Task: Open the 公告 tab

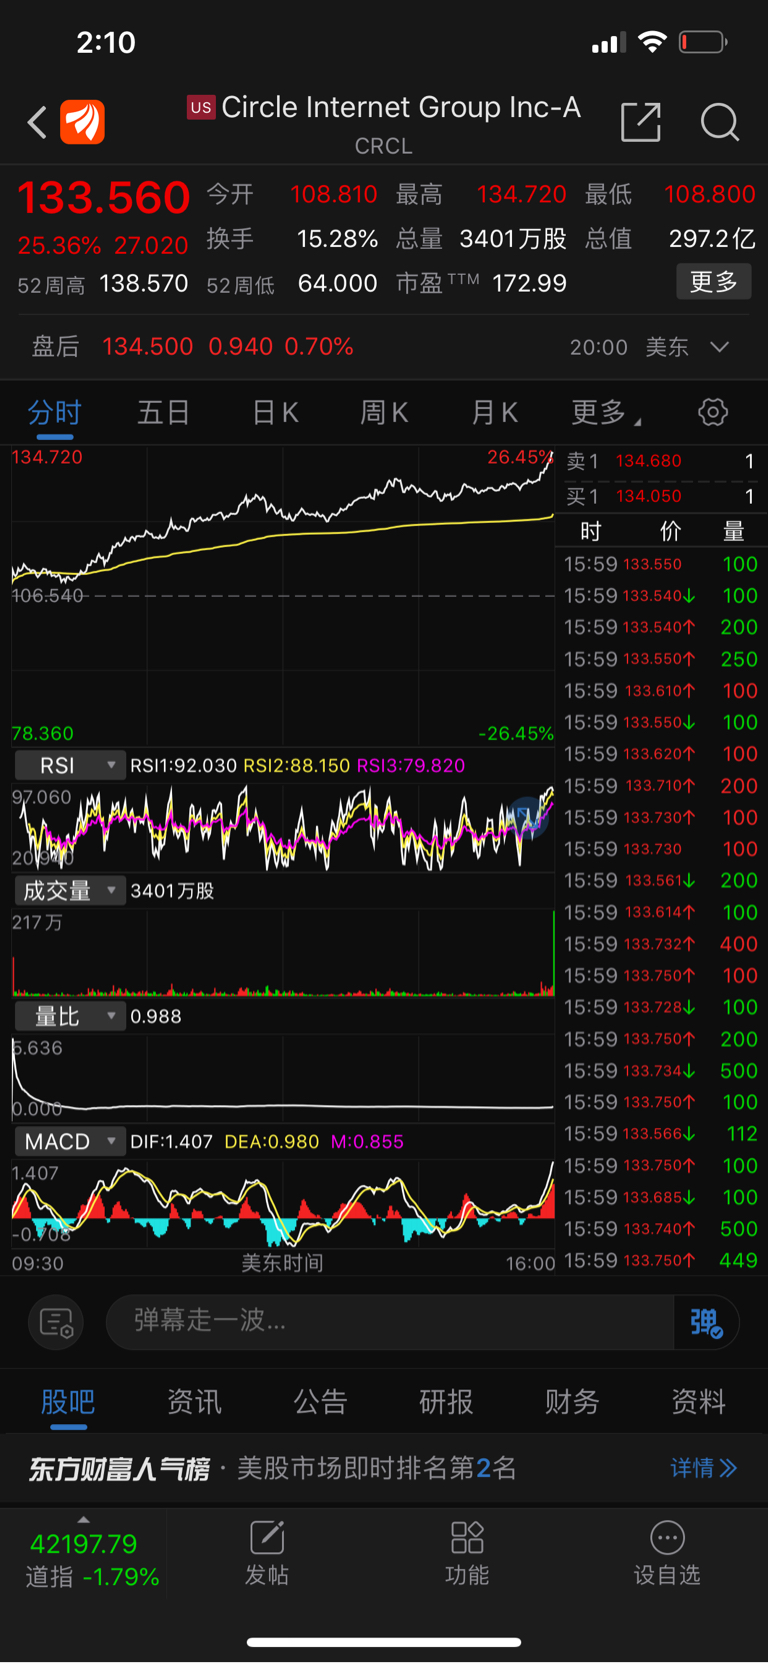Action: (x=320, y=1402)
